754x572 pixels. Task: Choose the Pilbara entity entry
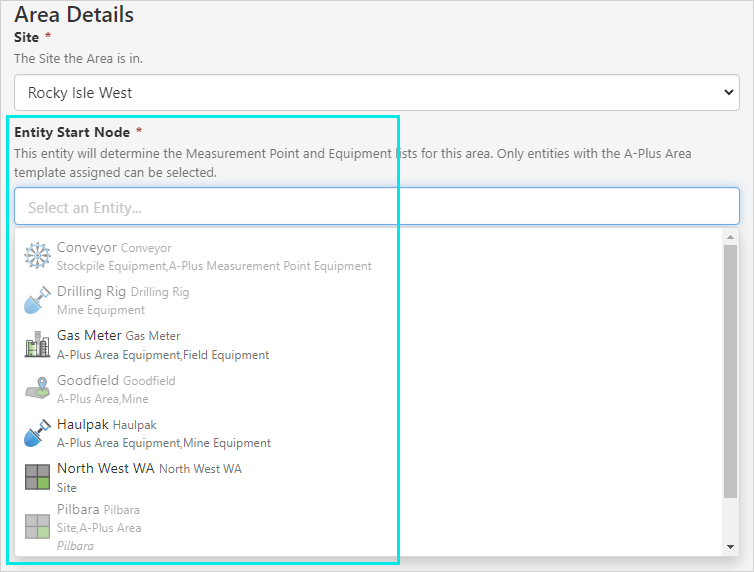click(78, 509)
